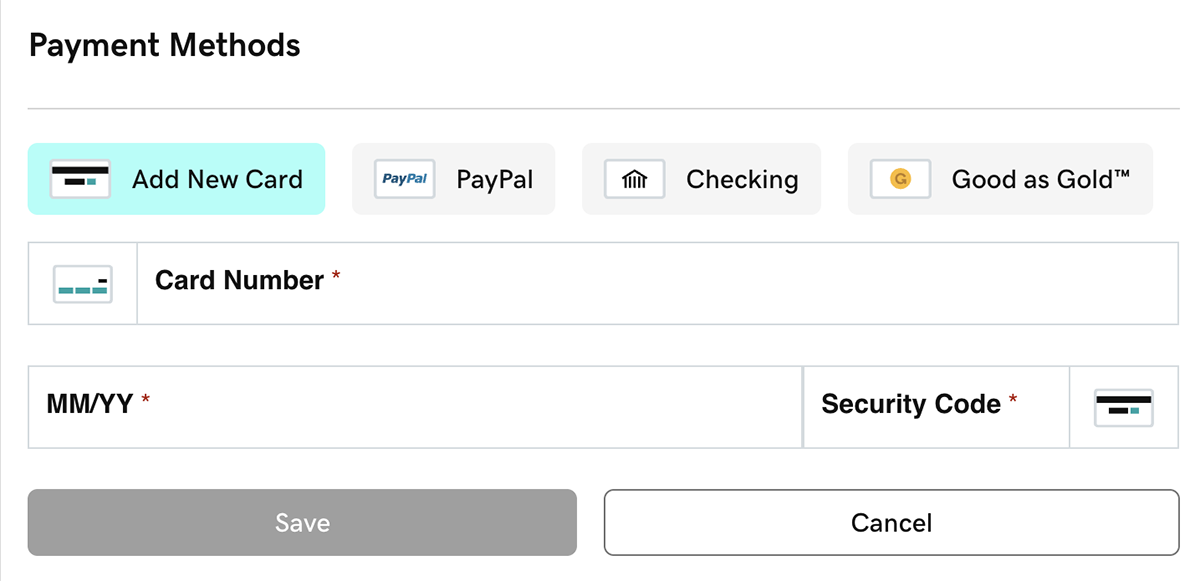
Task: Click the Payment Methods heading
Action: pos(165,45)
